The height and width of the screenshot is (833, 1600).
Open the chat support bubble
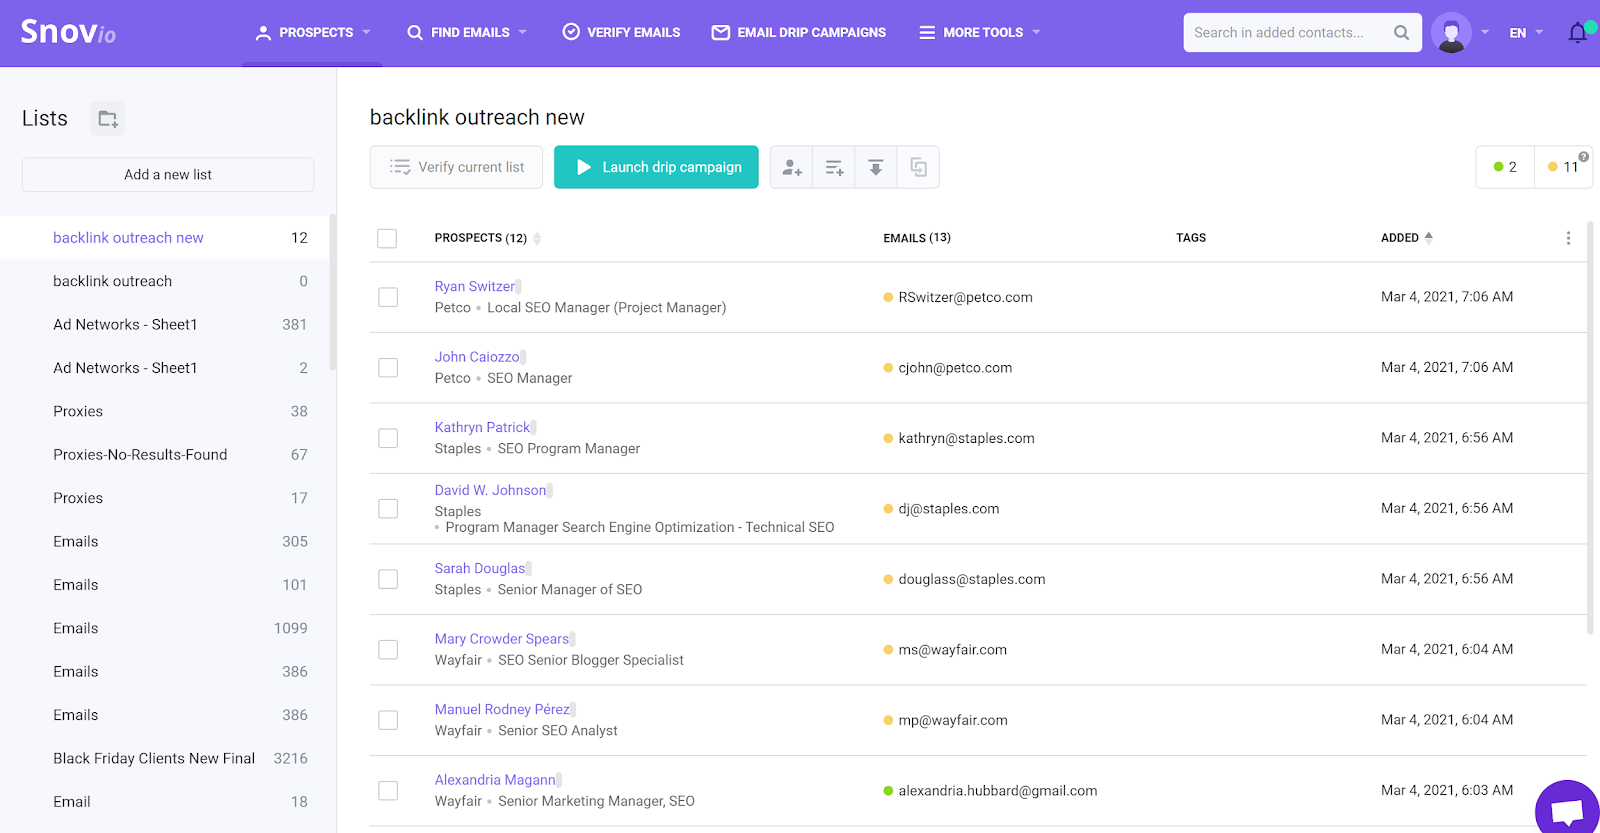pos(1567,810)
